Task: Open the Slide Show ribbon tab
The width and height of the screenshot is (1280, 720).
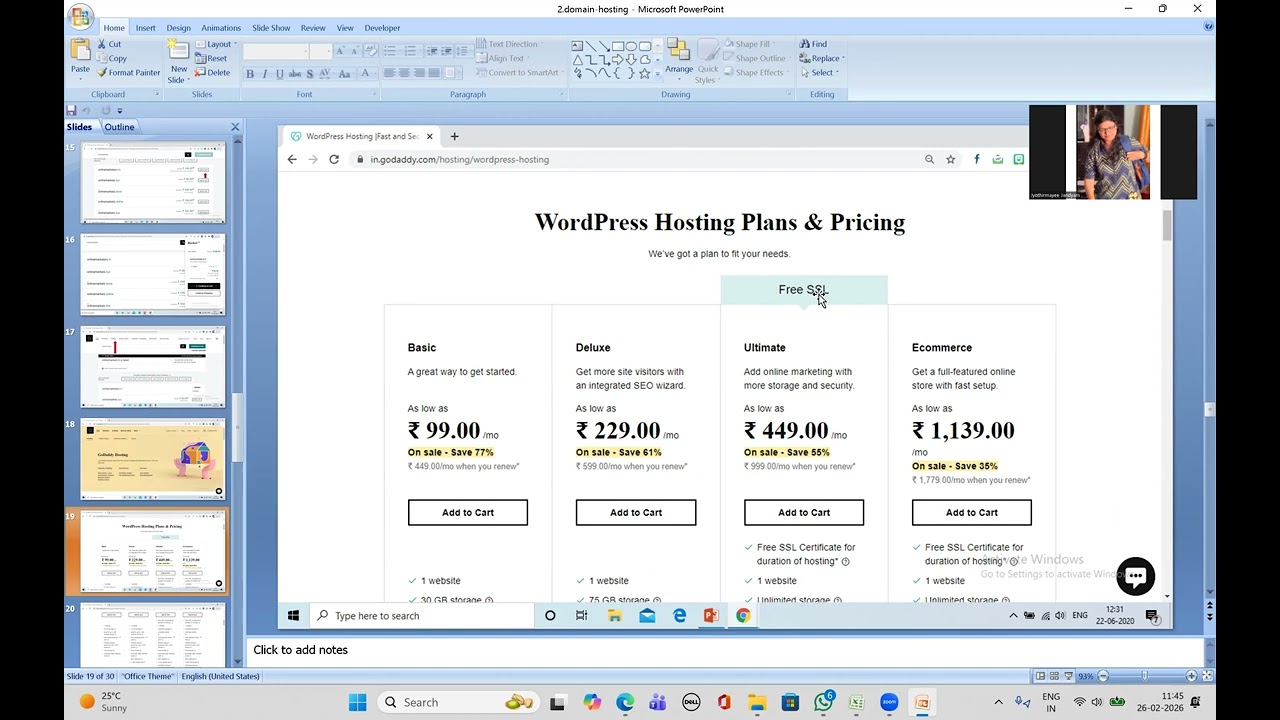Action: (x=271, y=28)
